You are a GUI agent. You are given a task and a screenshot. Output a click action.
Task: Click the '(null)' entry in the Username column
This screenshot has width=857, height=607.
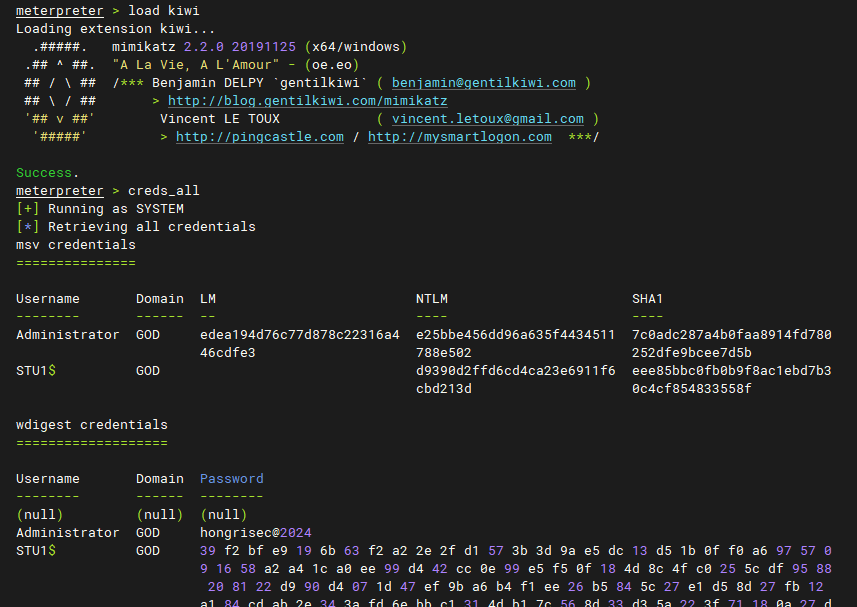coord(39,515)
